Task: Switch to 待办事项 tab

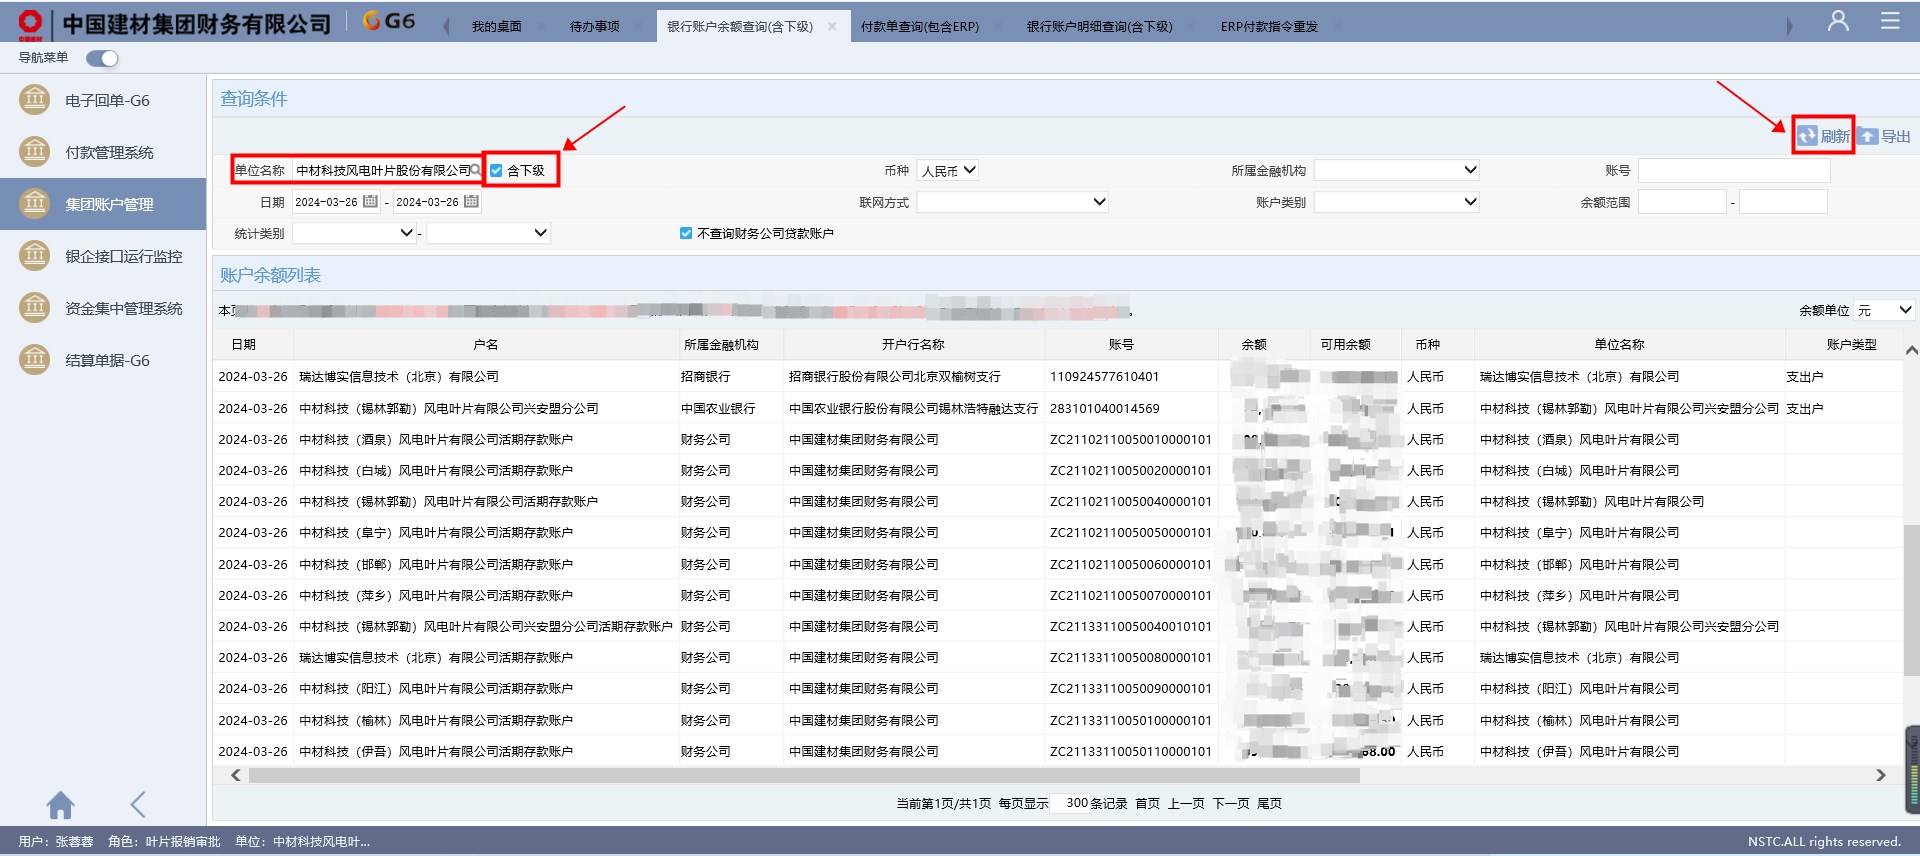Action: (x=595, y=27)
